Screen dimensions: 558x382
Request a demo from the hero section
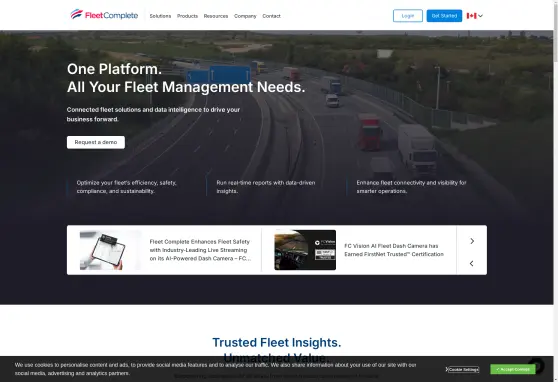click(96, 142)
